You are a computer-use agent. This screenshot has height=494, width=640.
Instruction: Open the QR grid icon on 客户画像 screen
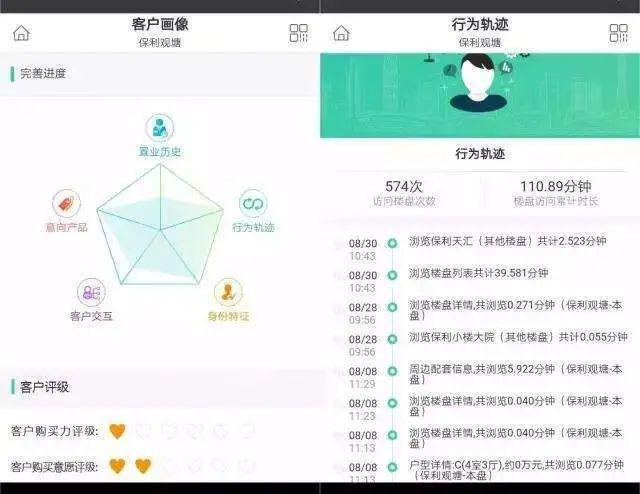click(298, 33)
